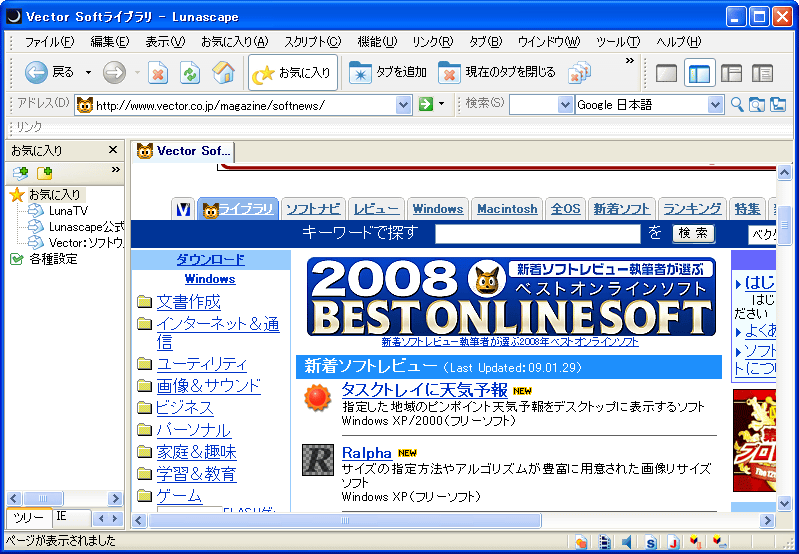Screen dimensions: 799x554
Task: Click the close multiple tabs icon
Action: pyautogui.click(x=579, y=73)
